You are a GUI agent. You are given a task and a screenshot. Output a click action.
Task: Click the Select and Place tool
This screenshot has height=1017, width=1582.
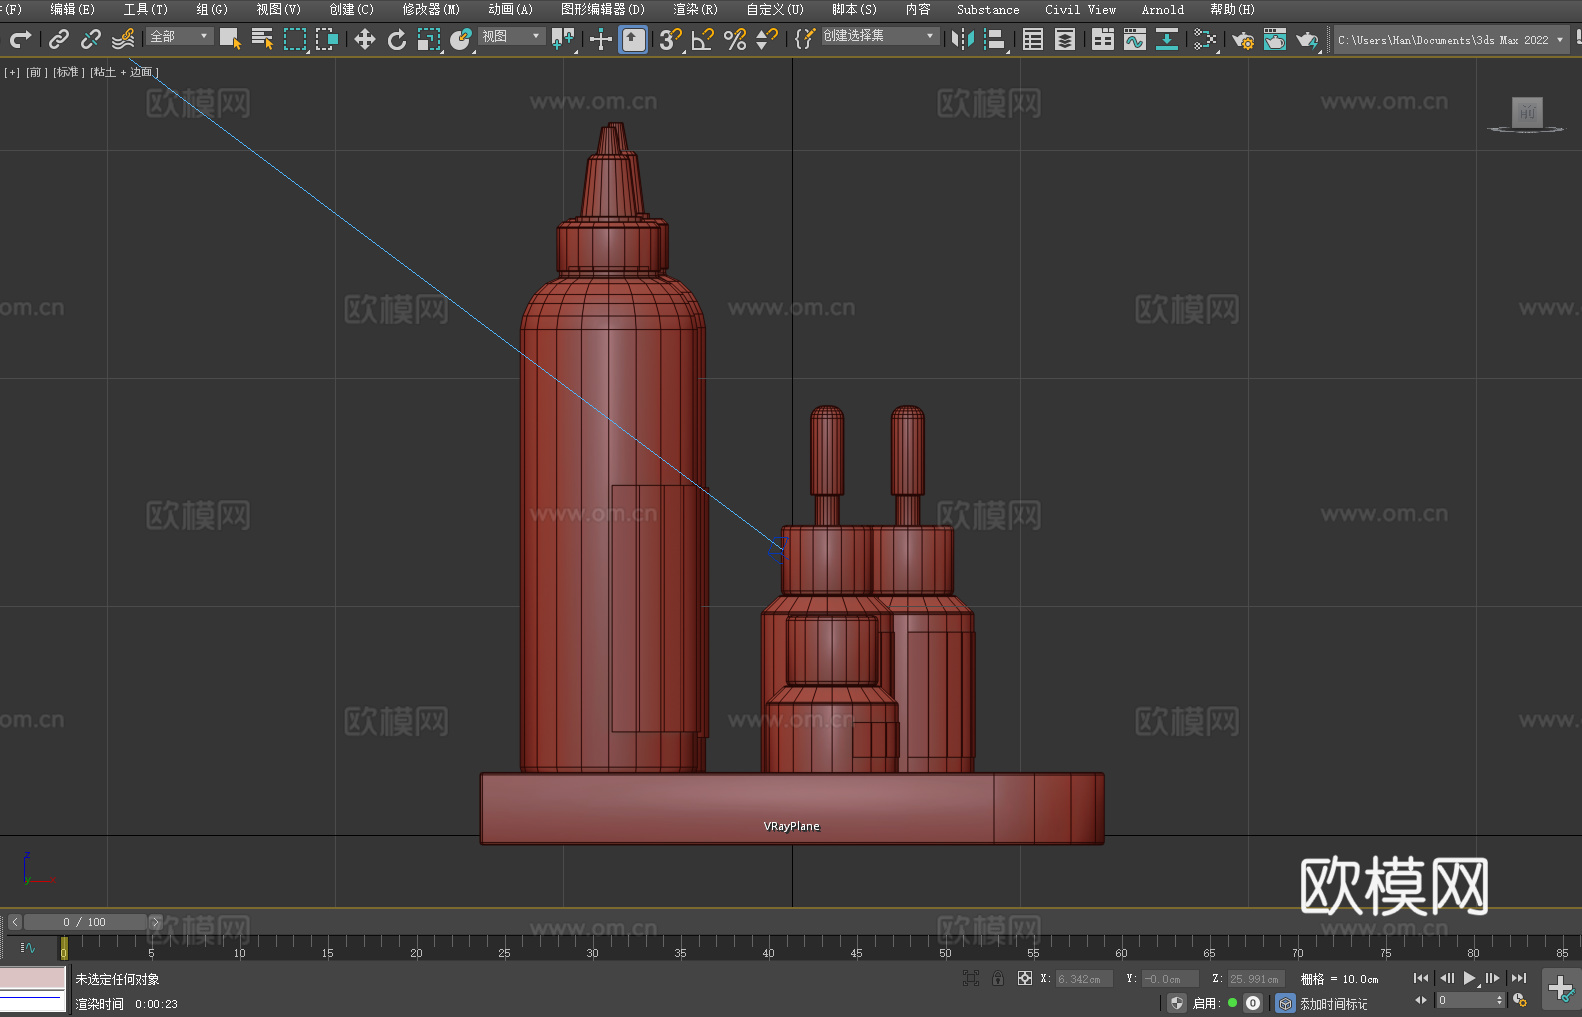[461, 39]
